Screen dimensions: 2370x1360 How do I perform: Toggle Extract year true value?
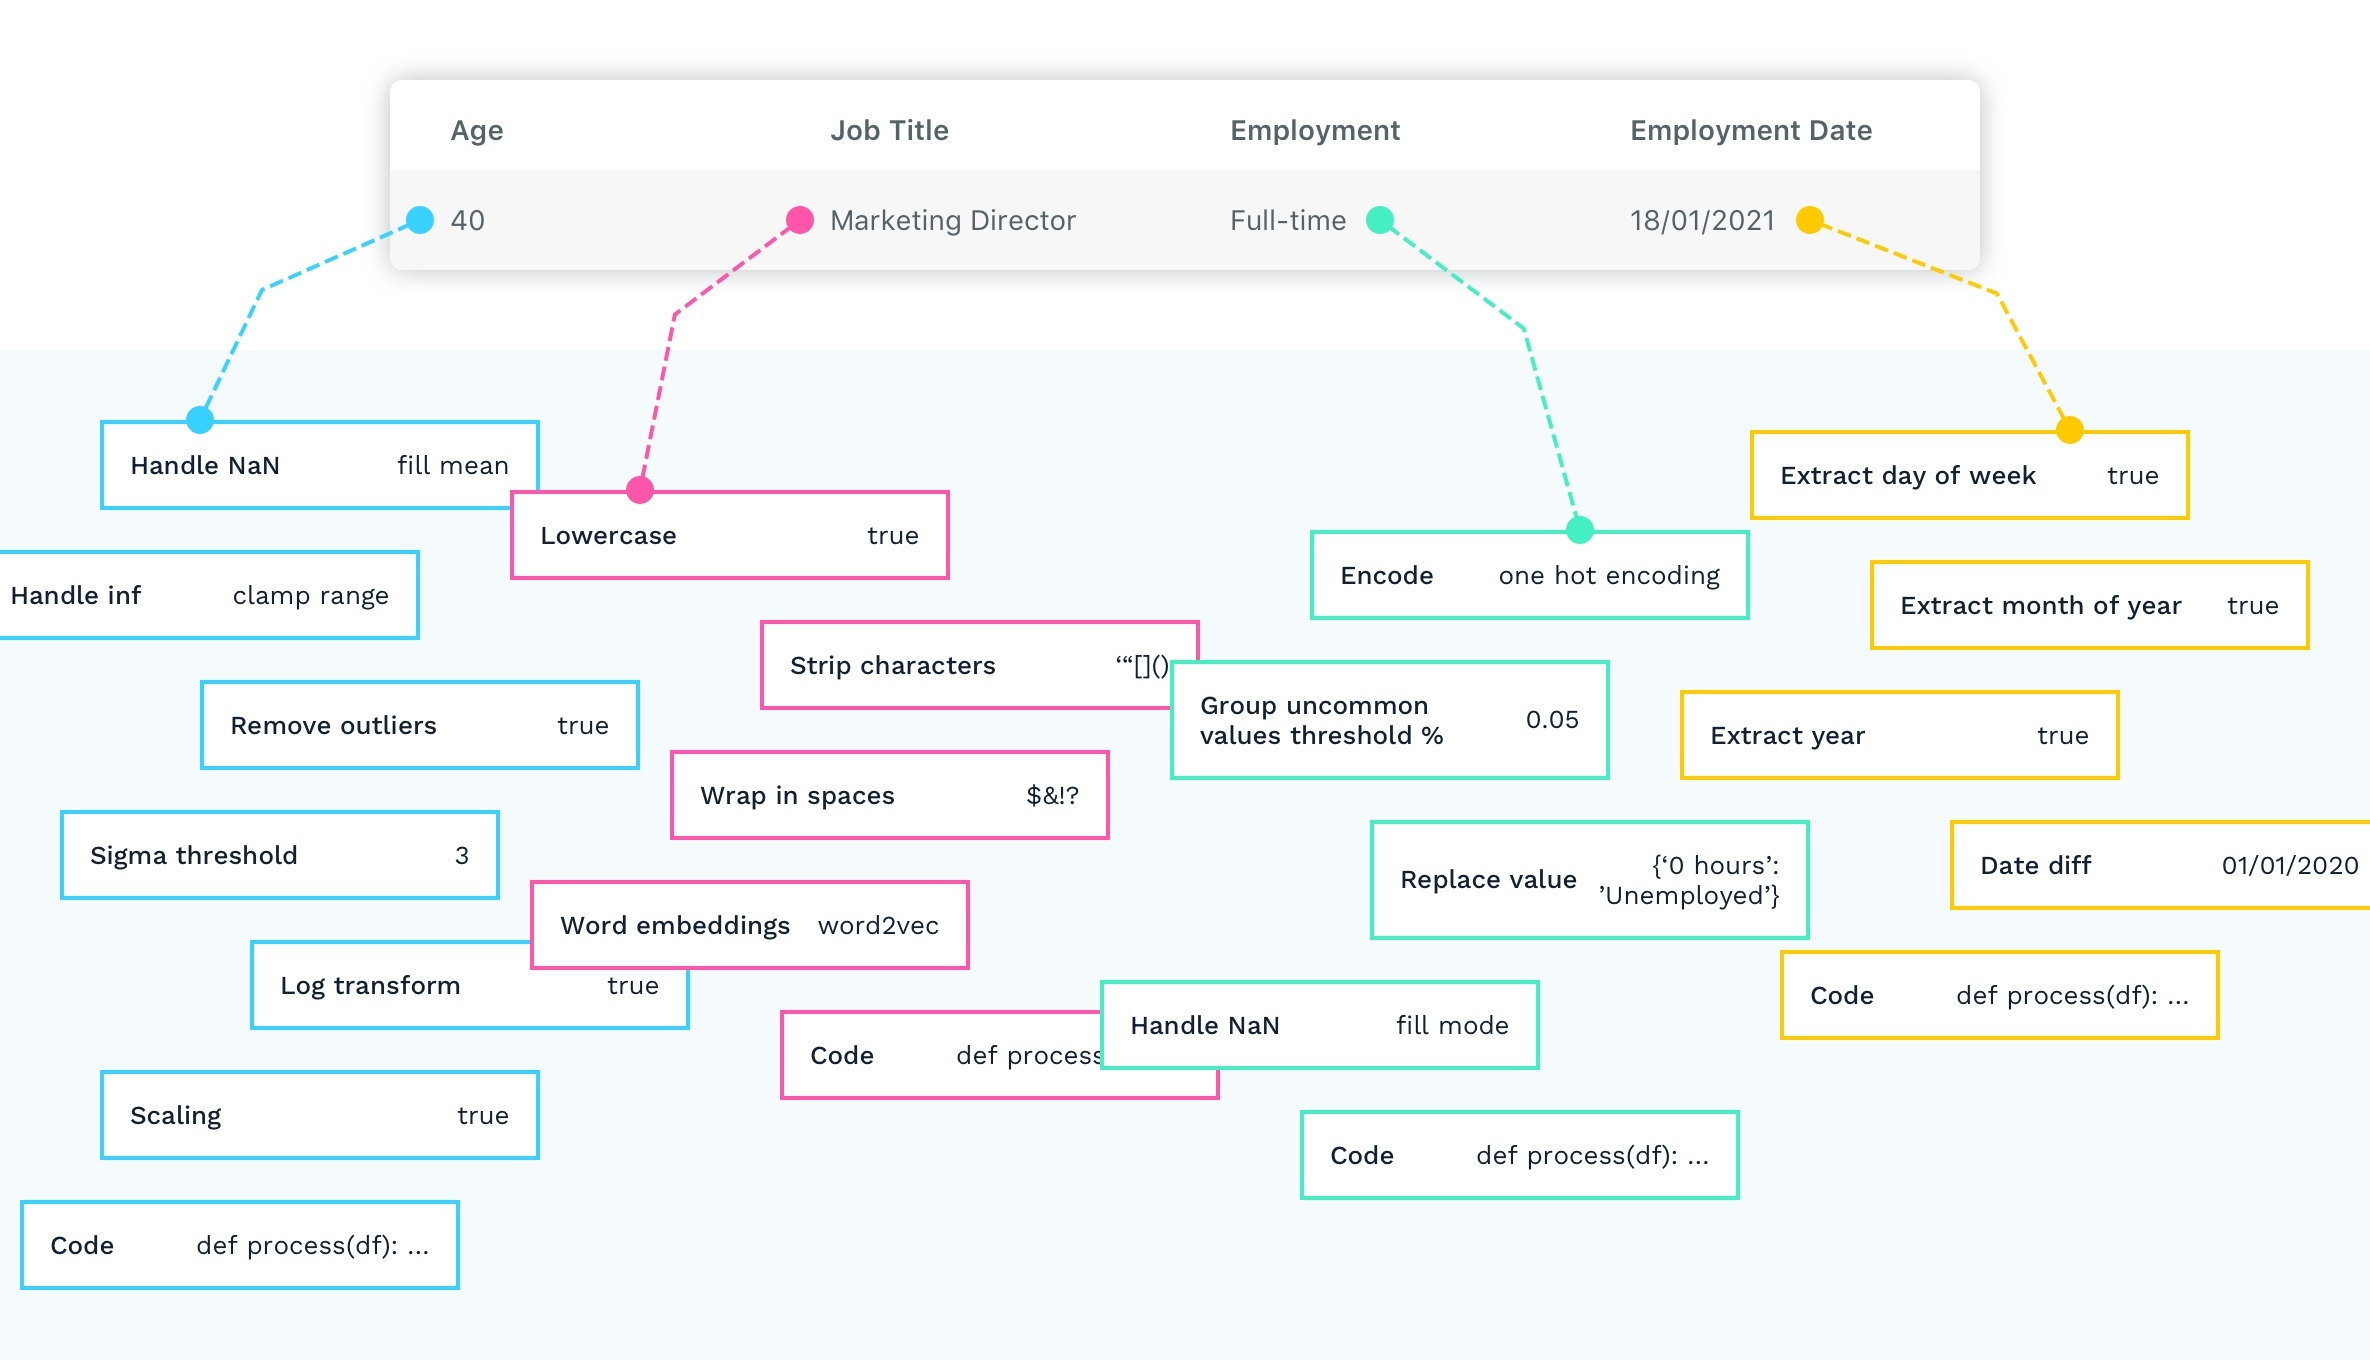[2062, 736]
